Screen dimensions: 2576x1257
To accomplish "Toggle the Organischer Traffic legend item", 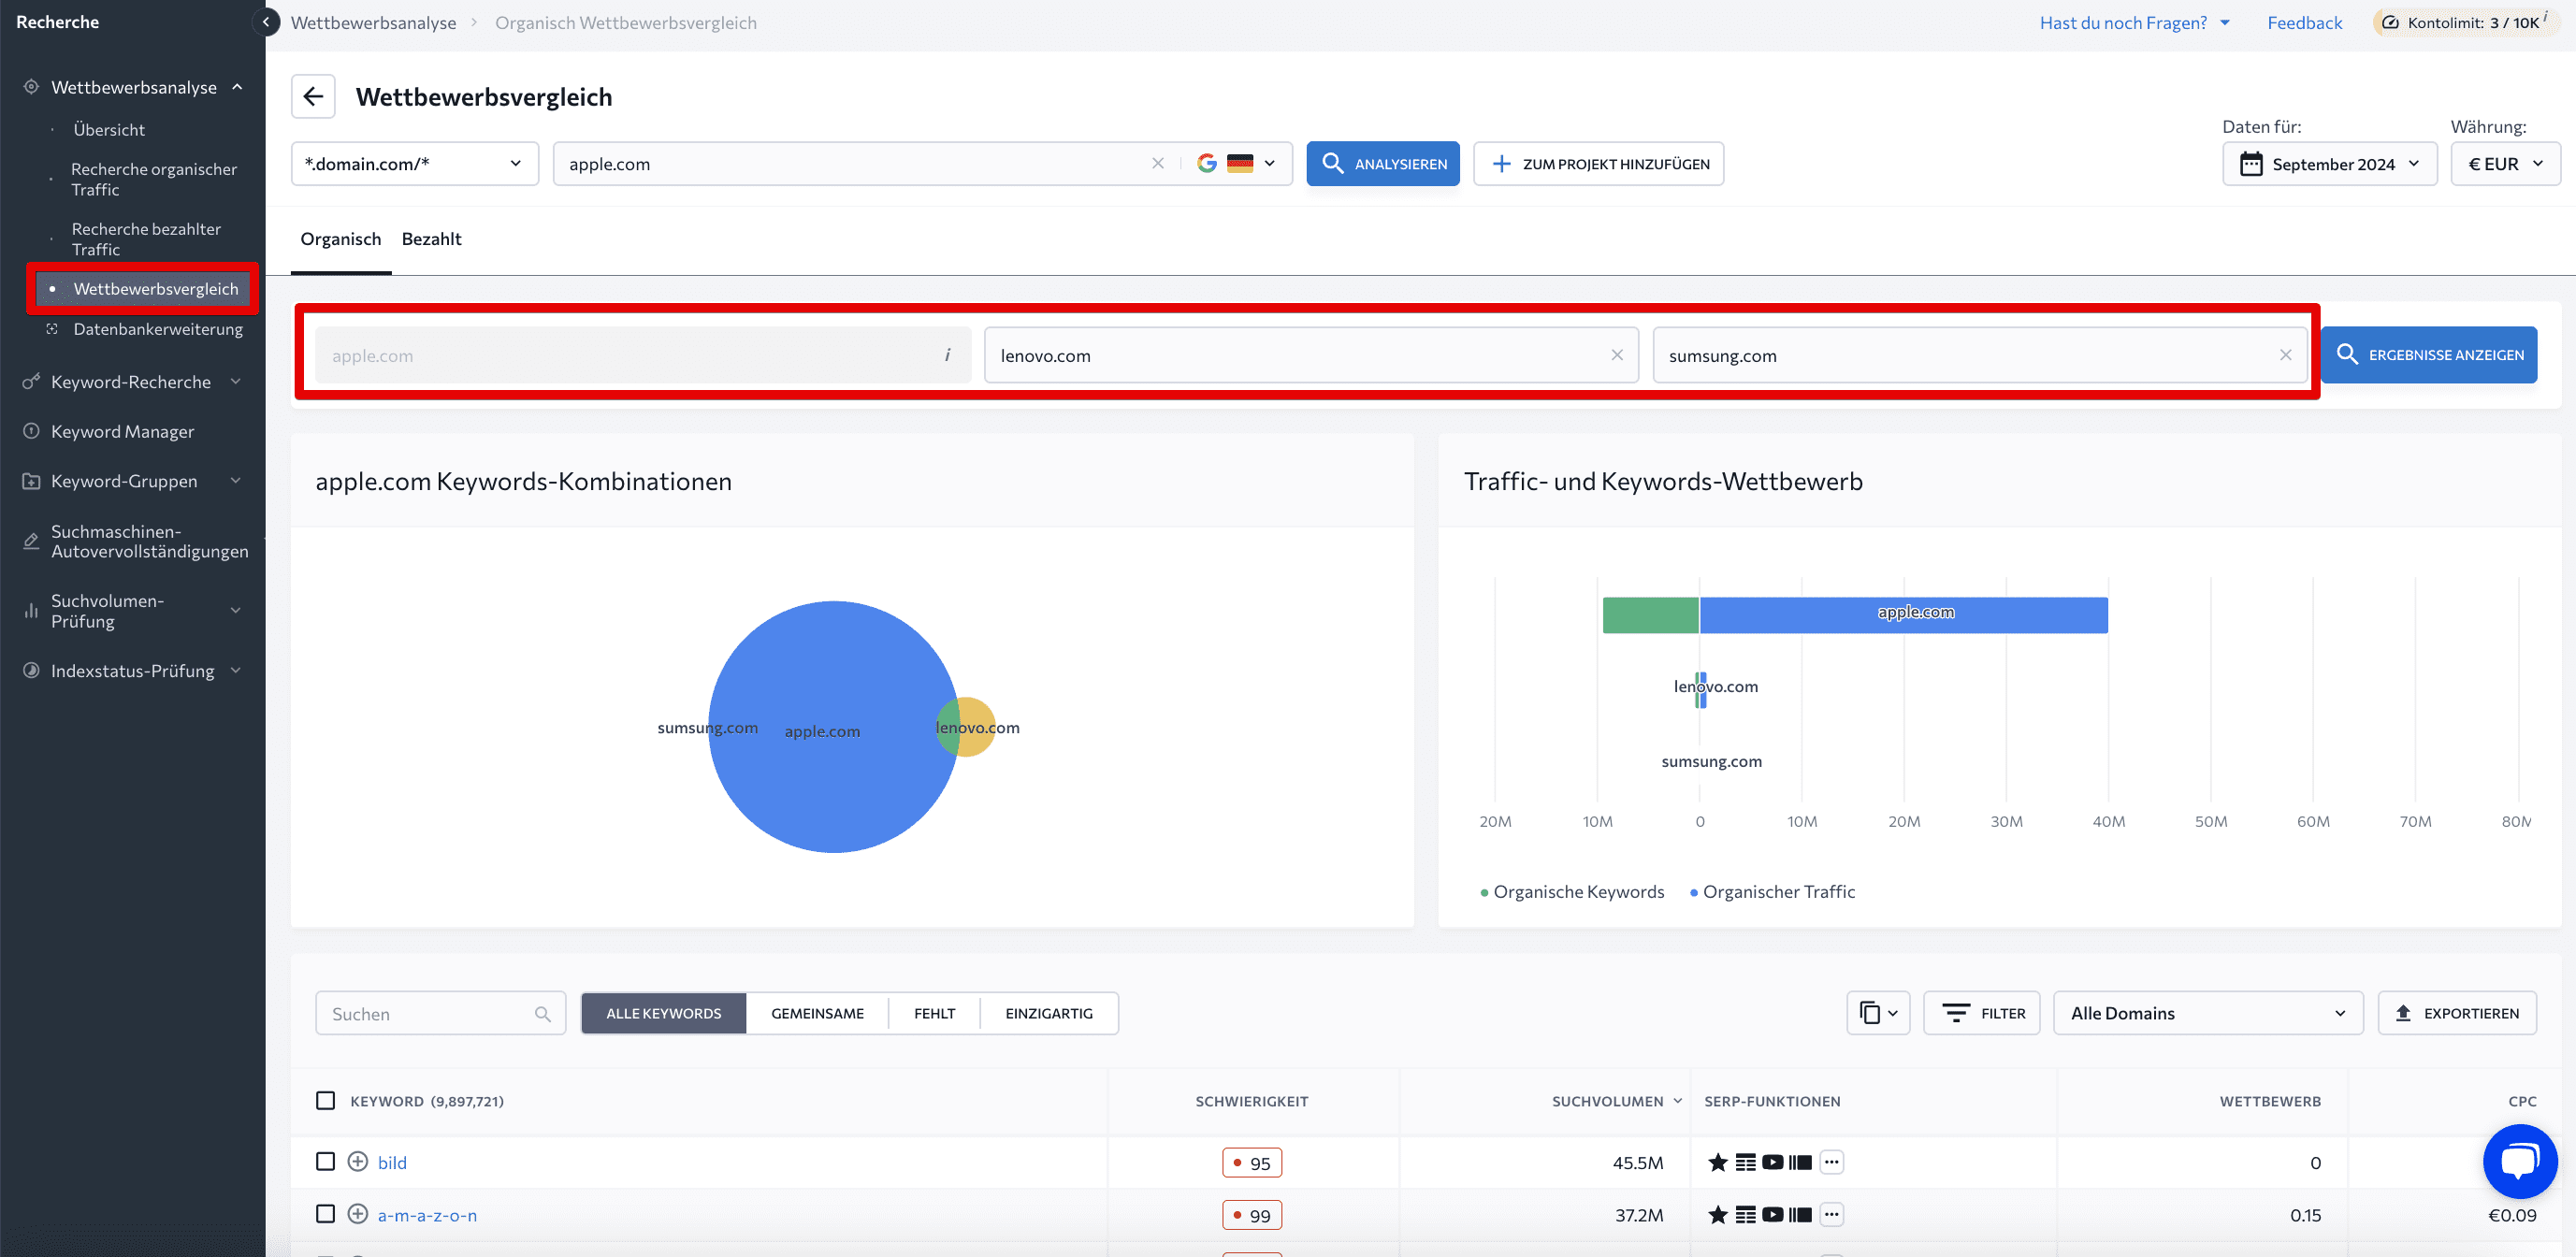I will pos(1771,891).
